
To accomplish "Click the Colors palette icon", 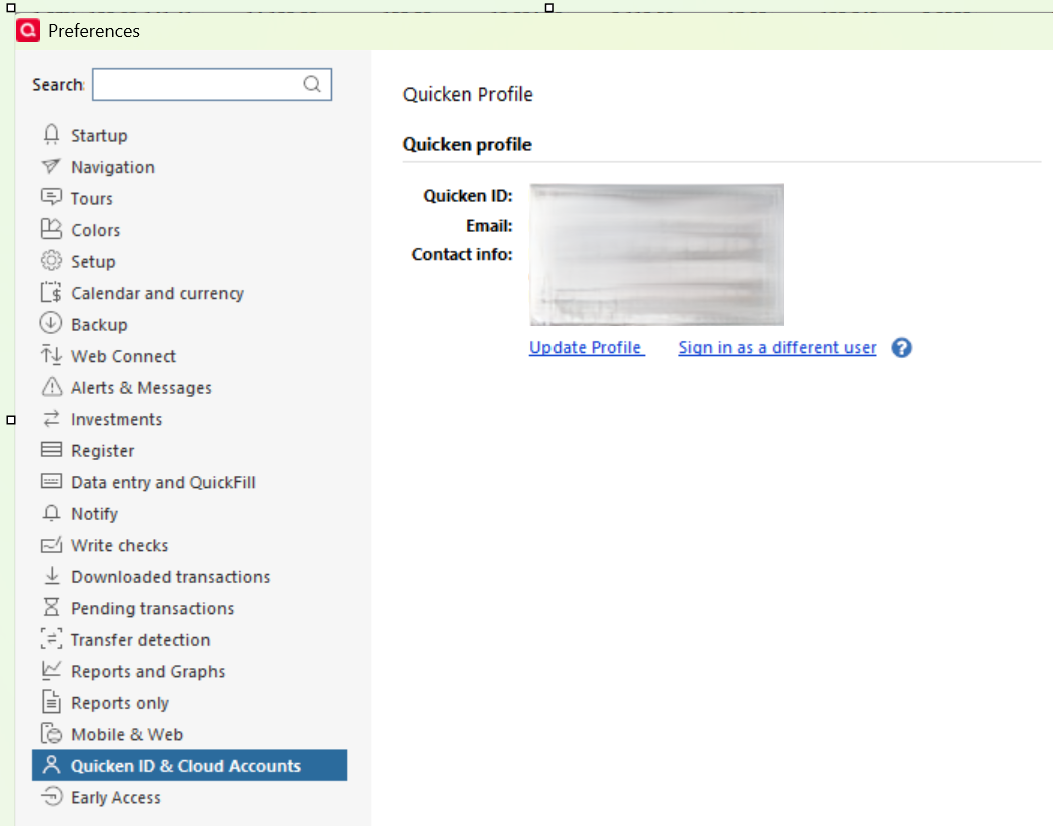I will pos(51,229).
